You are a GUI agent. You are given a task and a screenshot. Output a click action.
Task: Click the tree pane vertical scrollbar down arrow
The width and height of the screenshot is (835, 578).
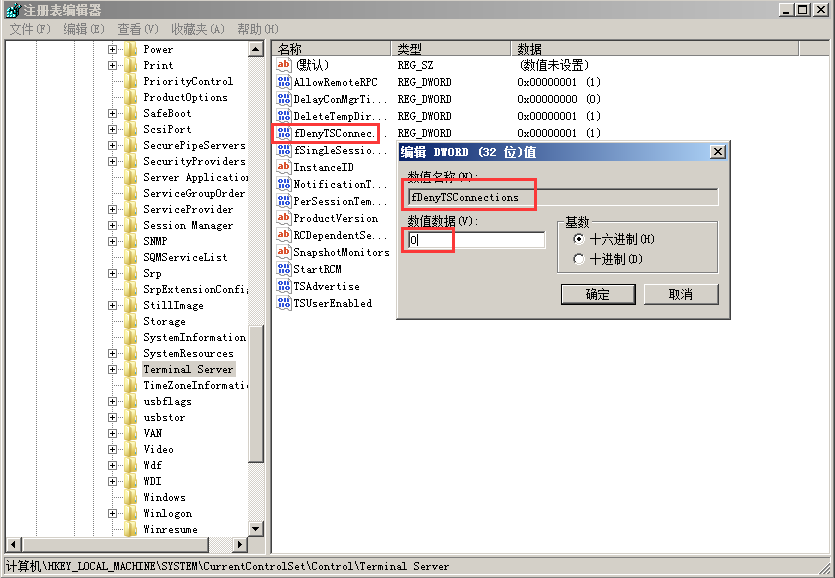[x=255, y=529]
